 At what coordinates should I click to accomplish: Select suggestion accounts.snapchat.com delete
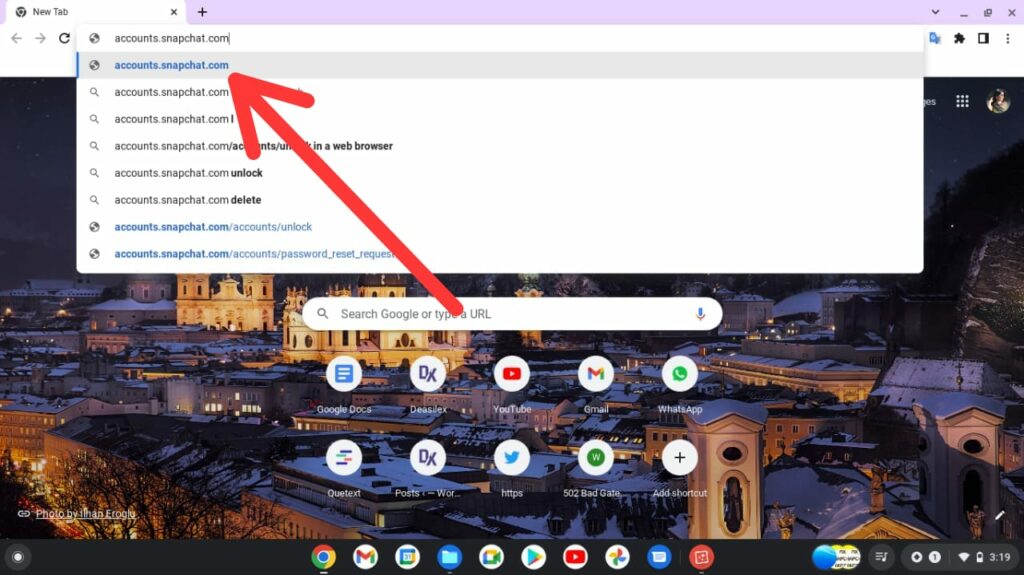[x=500, y=200]
